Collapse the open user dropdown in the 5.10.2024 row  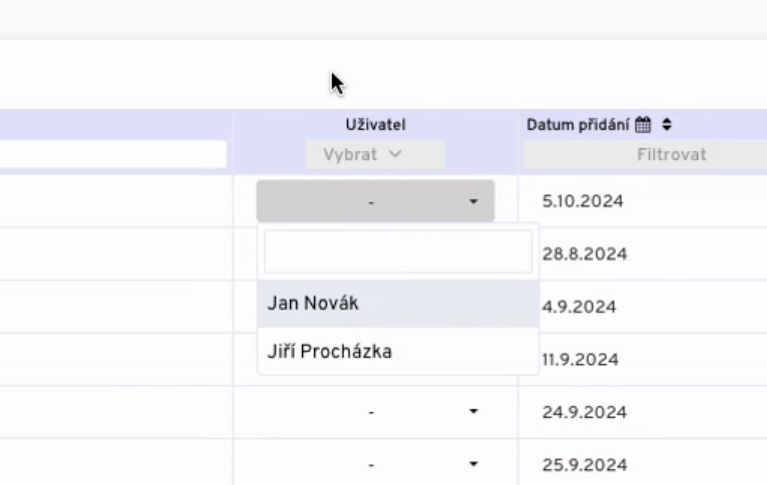[375, 201]
